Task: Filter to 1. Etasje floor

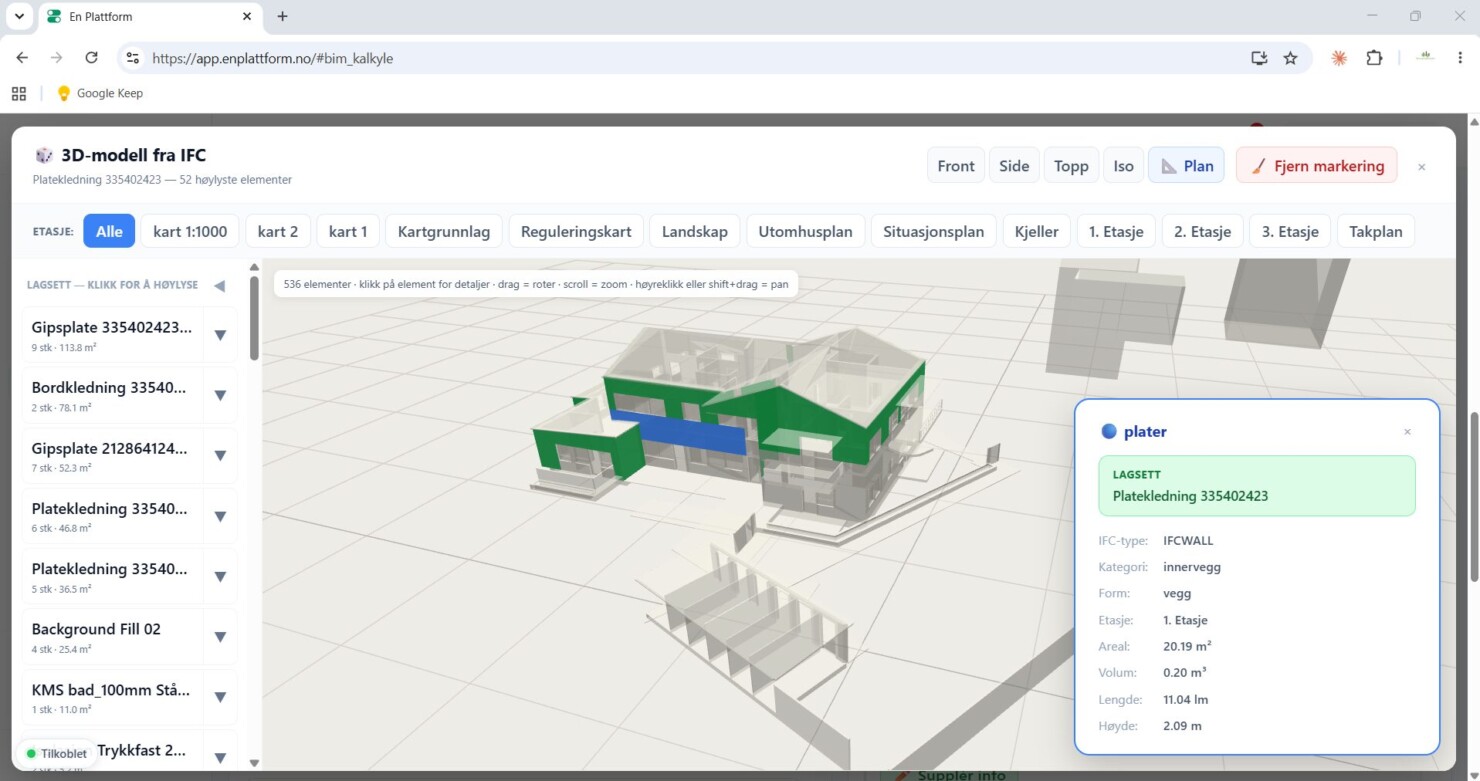Action: click(x=1116, y=231)
